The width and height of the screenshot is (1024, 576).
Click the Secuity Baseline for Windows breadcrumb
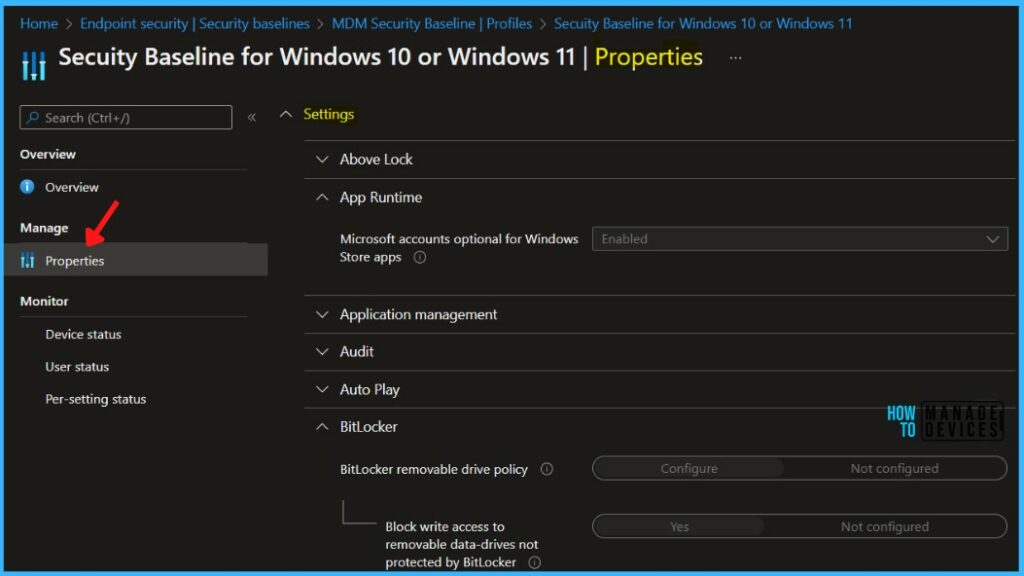(x=703, y=24)
